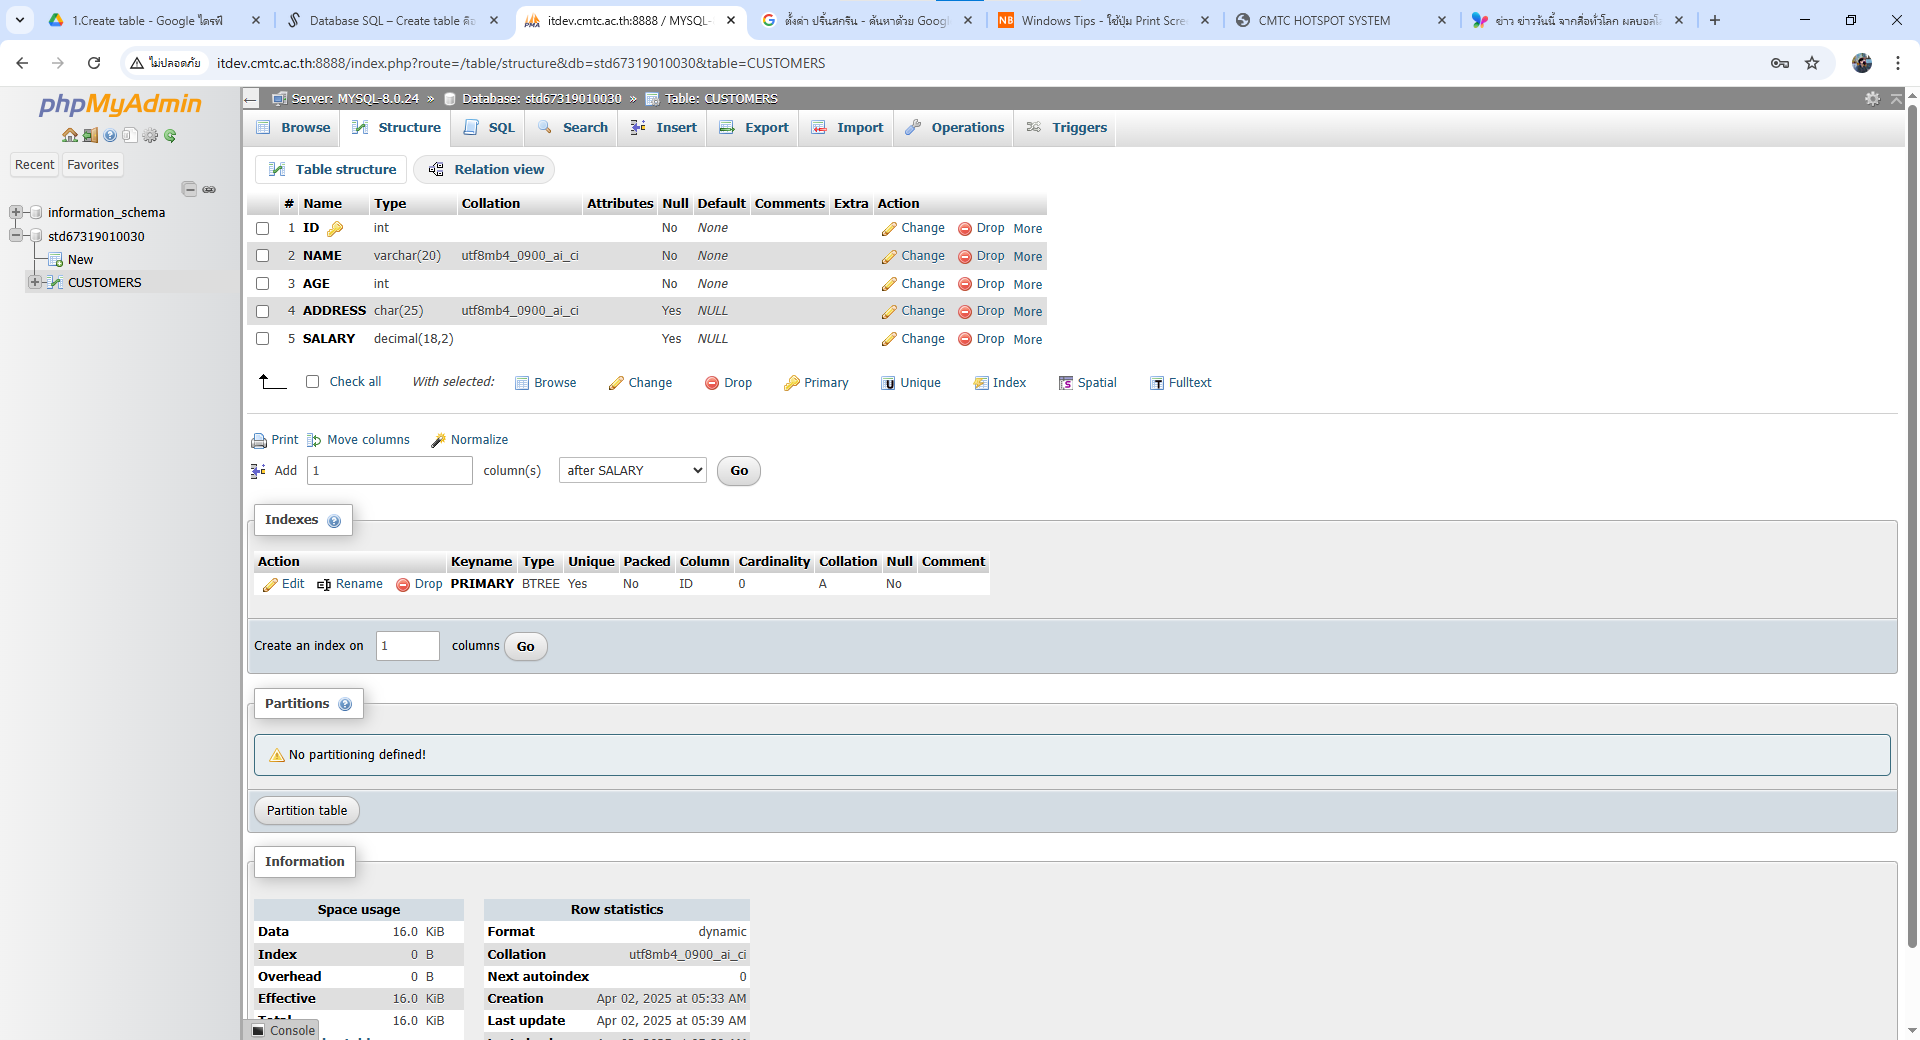
Task: Open phpMyAdmin documentation help icon
Action: point(110,135)
